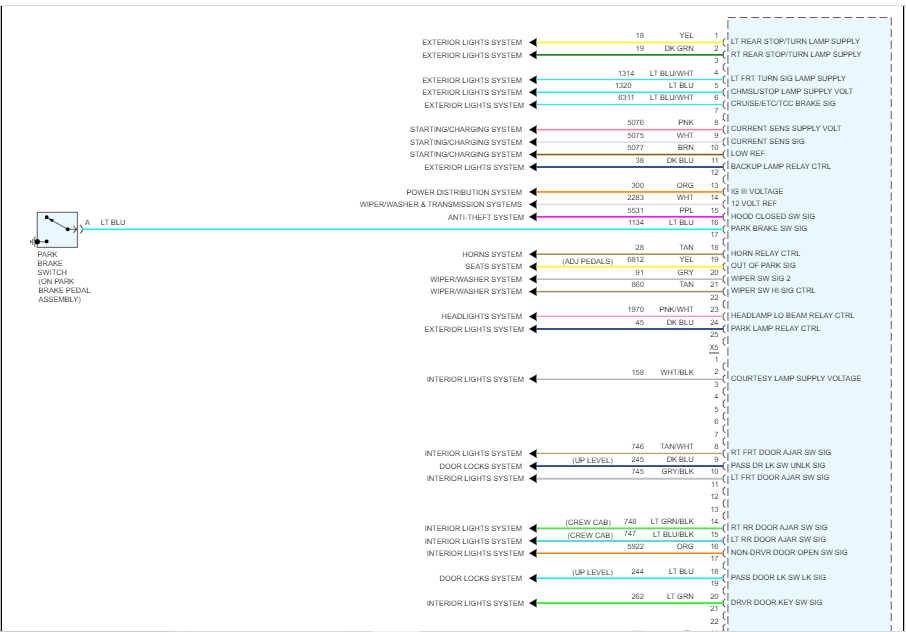The image size is (906, 632).
Task: Click PASS DOOR LK SW LK SIG label
Action: pos(778,578)
